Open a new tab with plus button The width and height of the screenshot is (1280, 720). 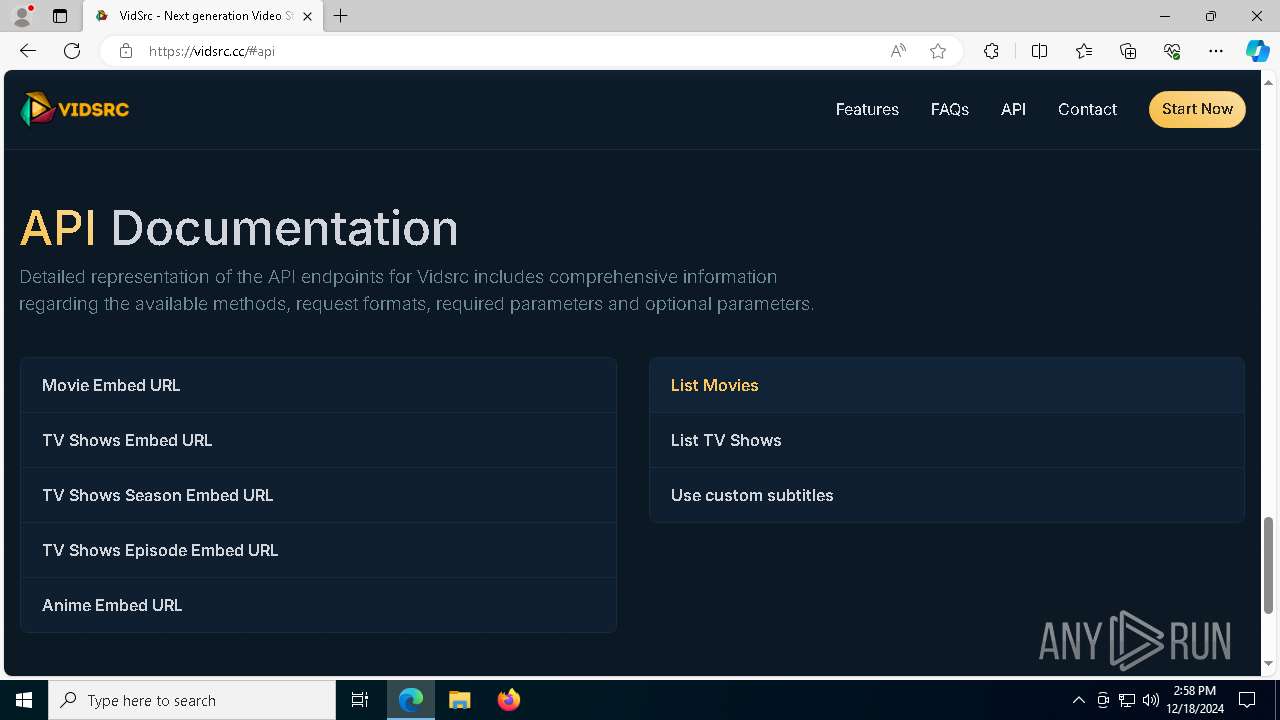[341, 16]
